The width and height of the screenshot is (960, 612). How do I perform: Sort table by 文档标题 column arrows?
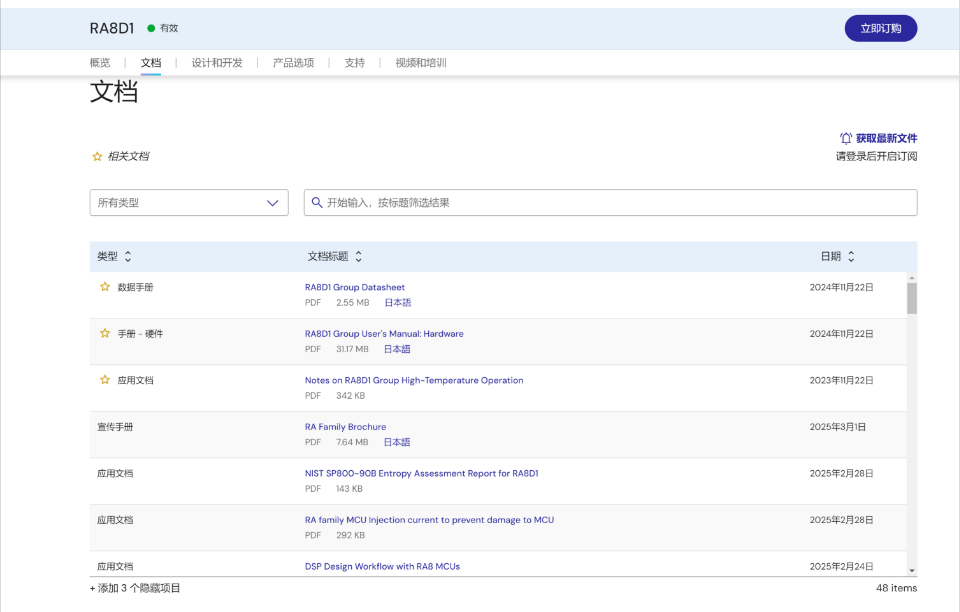click(359, 256)
